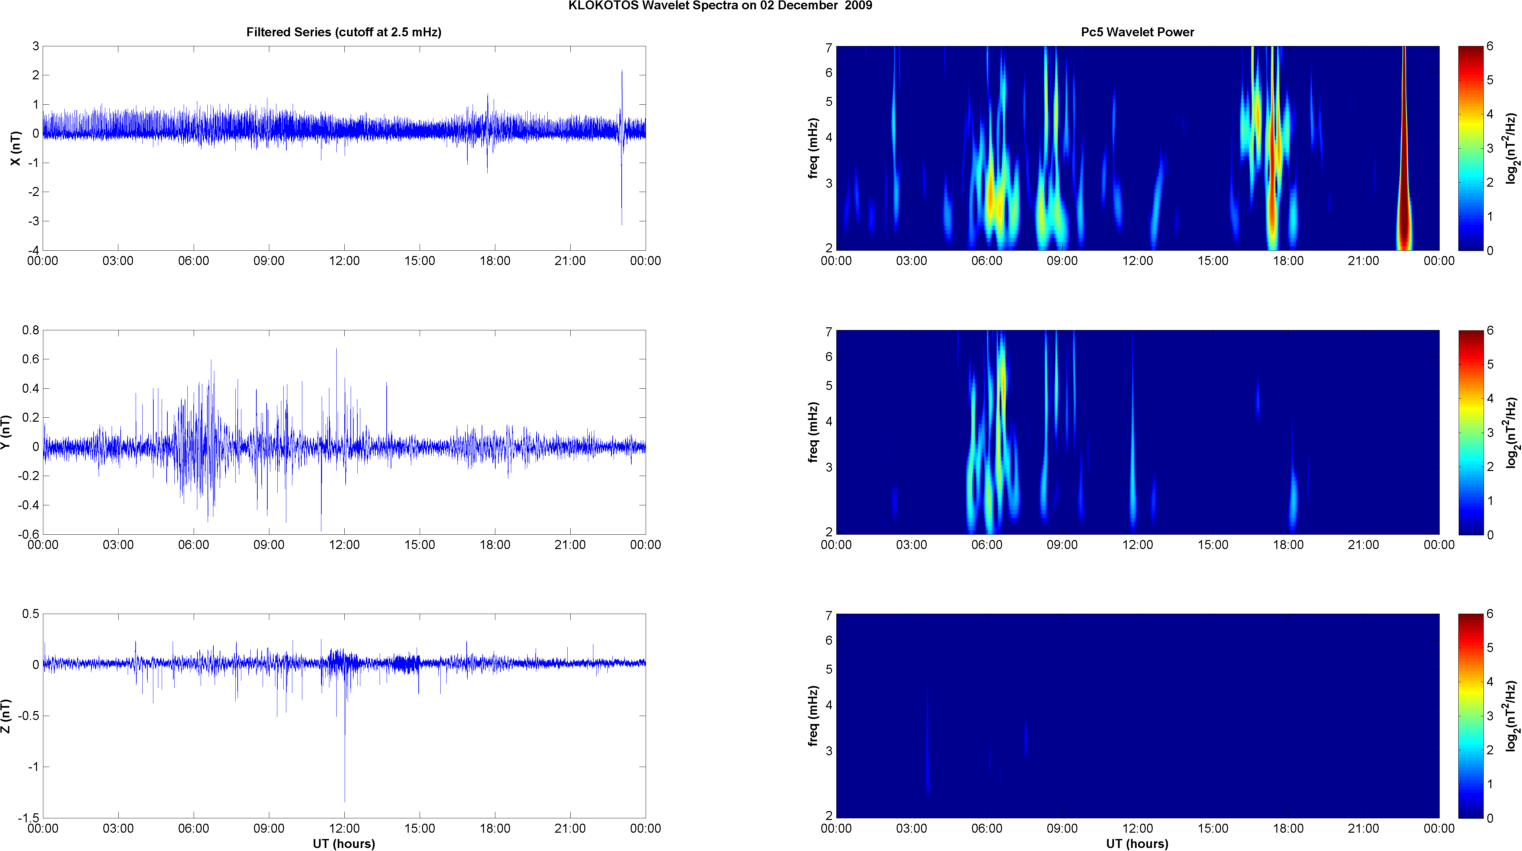1522x851 pixels.
Task: Click 'freq (mHz)' label of top wavelet spectrum
Action: tap(814, 148)
